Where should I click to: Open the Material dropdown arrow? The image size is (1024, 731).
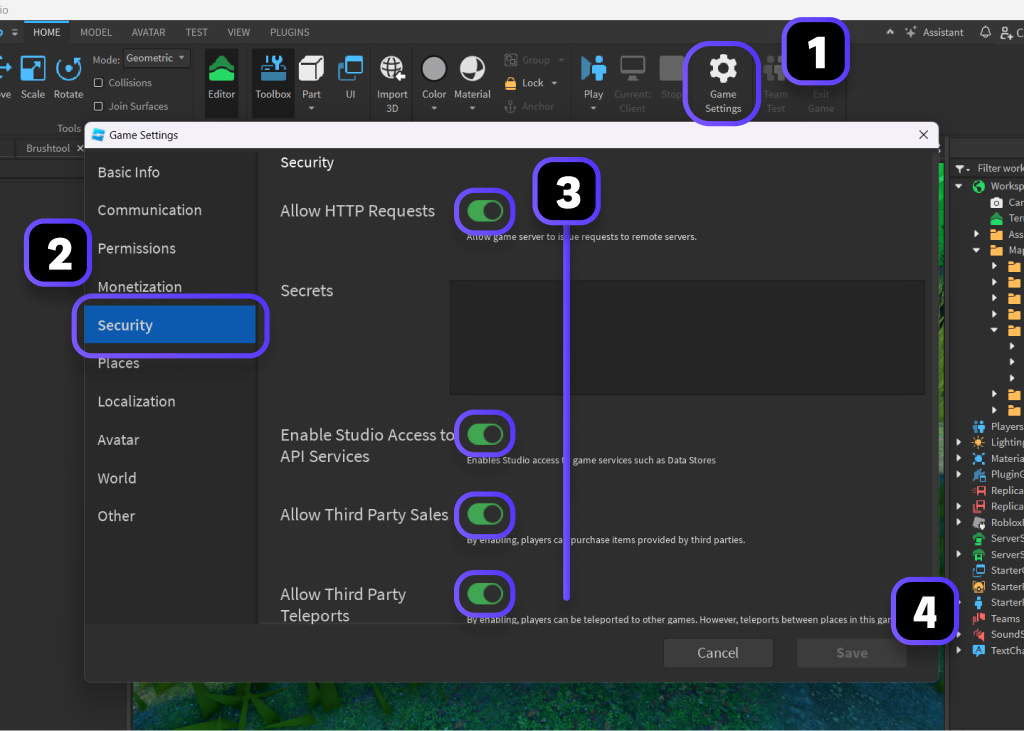point(472,108)
